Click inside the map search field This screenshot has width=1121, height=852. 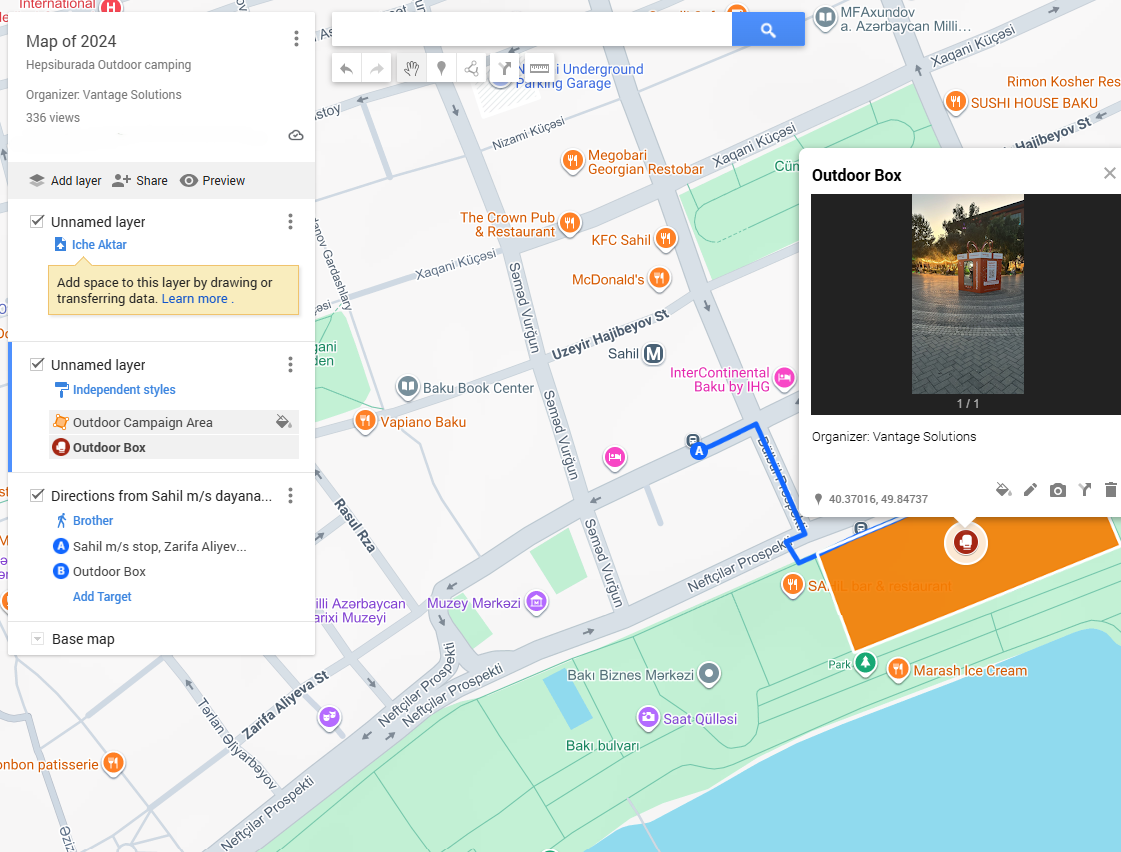(531, 30)
